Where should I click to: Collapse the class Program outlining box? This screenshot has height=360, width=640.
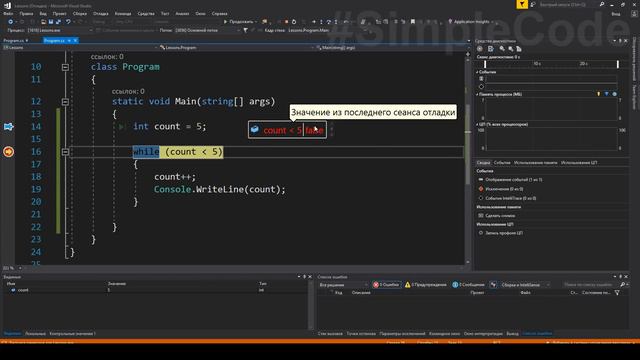pyautogui.click(x=65, y=67)
